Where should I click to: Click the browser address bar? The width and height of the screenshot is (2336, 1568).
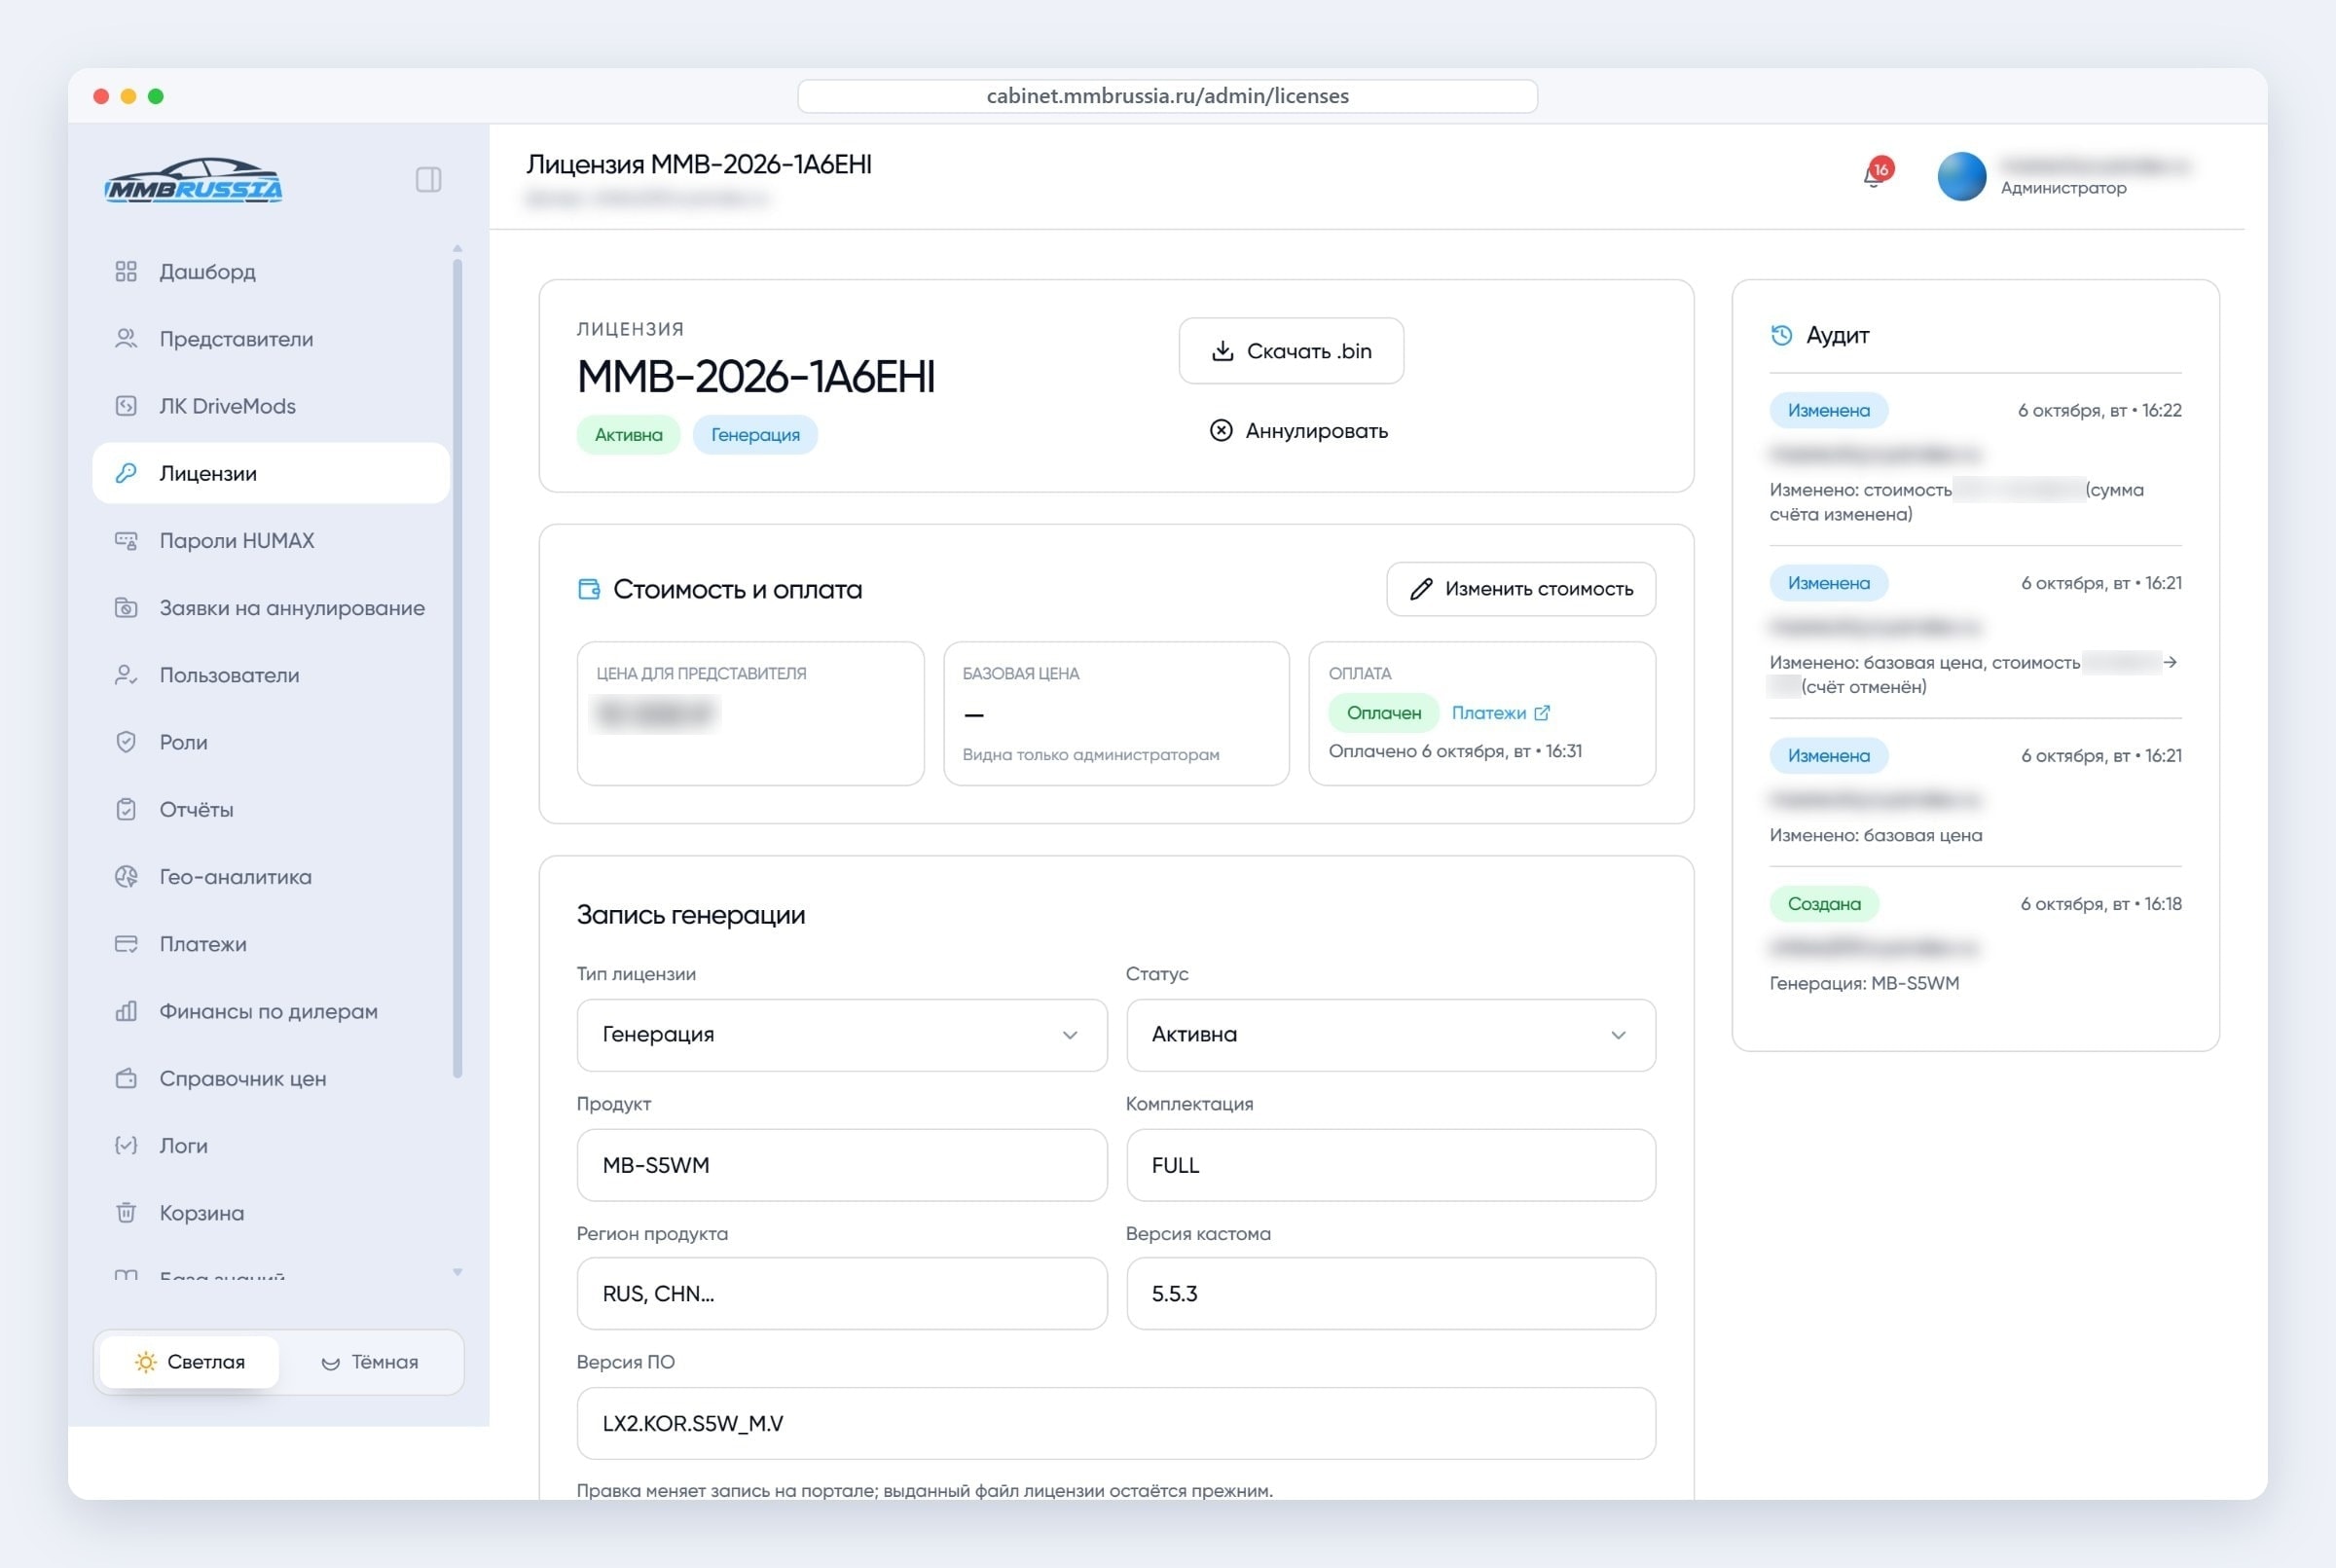pos(1167,96)
